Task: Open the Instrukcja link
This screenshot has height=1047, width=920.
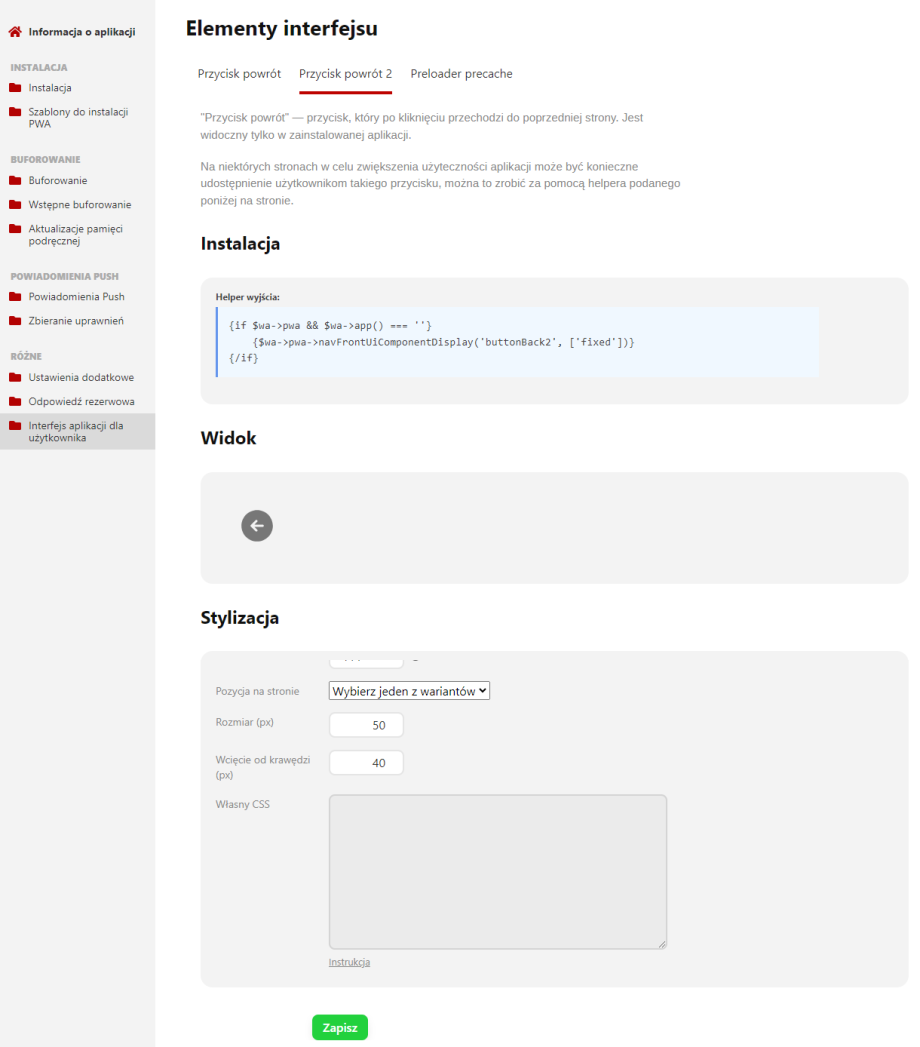Action: pos(349,962)
